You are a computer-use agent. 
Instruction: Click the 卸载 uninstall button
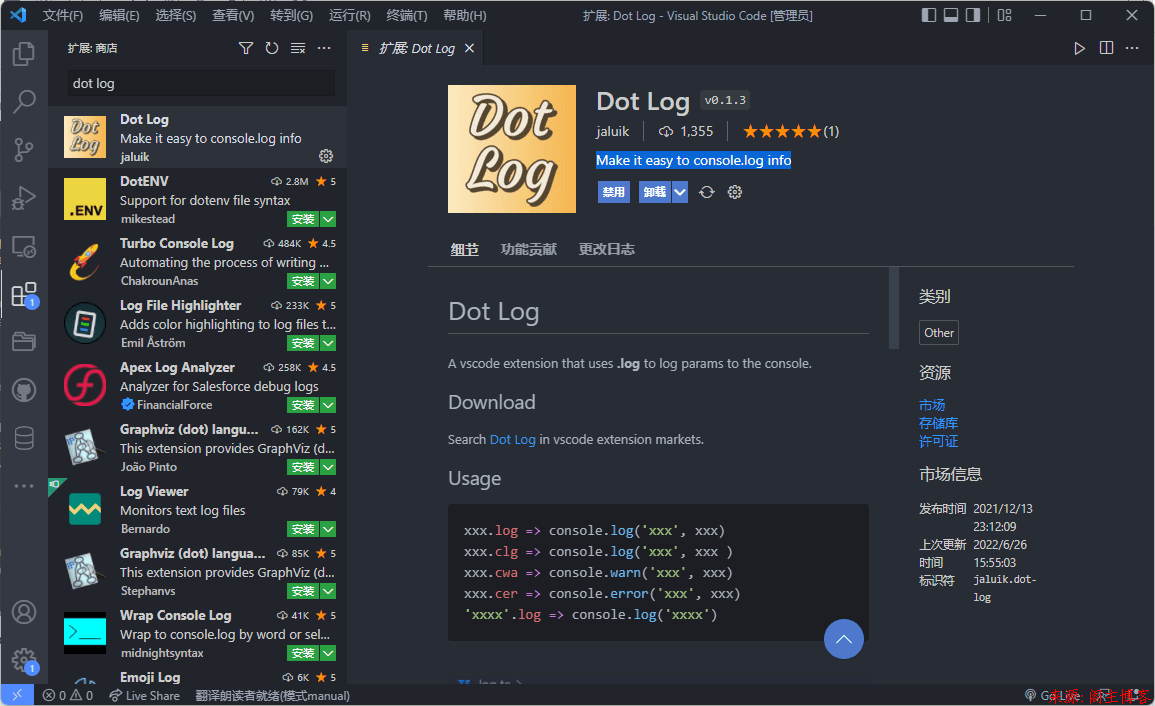click(655, 192)
